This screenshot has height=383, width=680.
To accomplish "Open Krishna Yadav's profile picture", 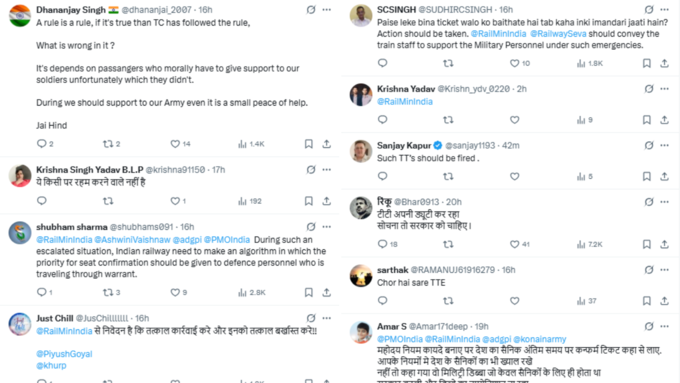I will click(361, 95).
